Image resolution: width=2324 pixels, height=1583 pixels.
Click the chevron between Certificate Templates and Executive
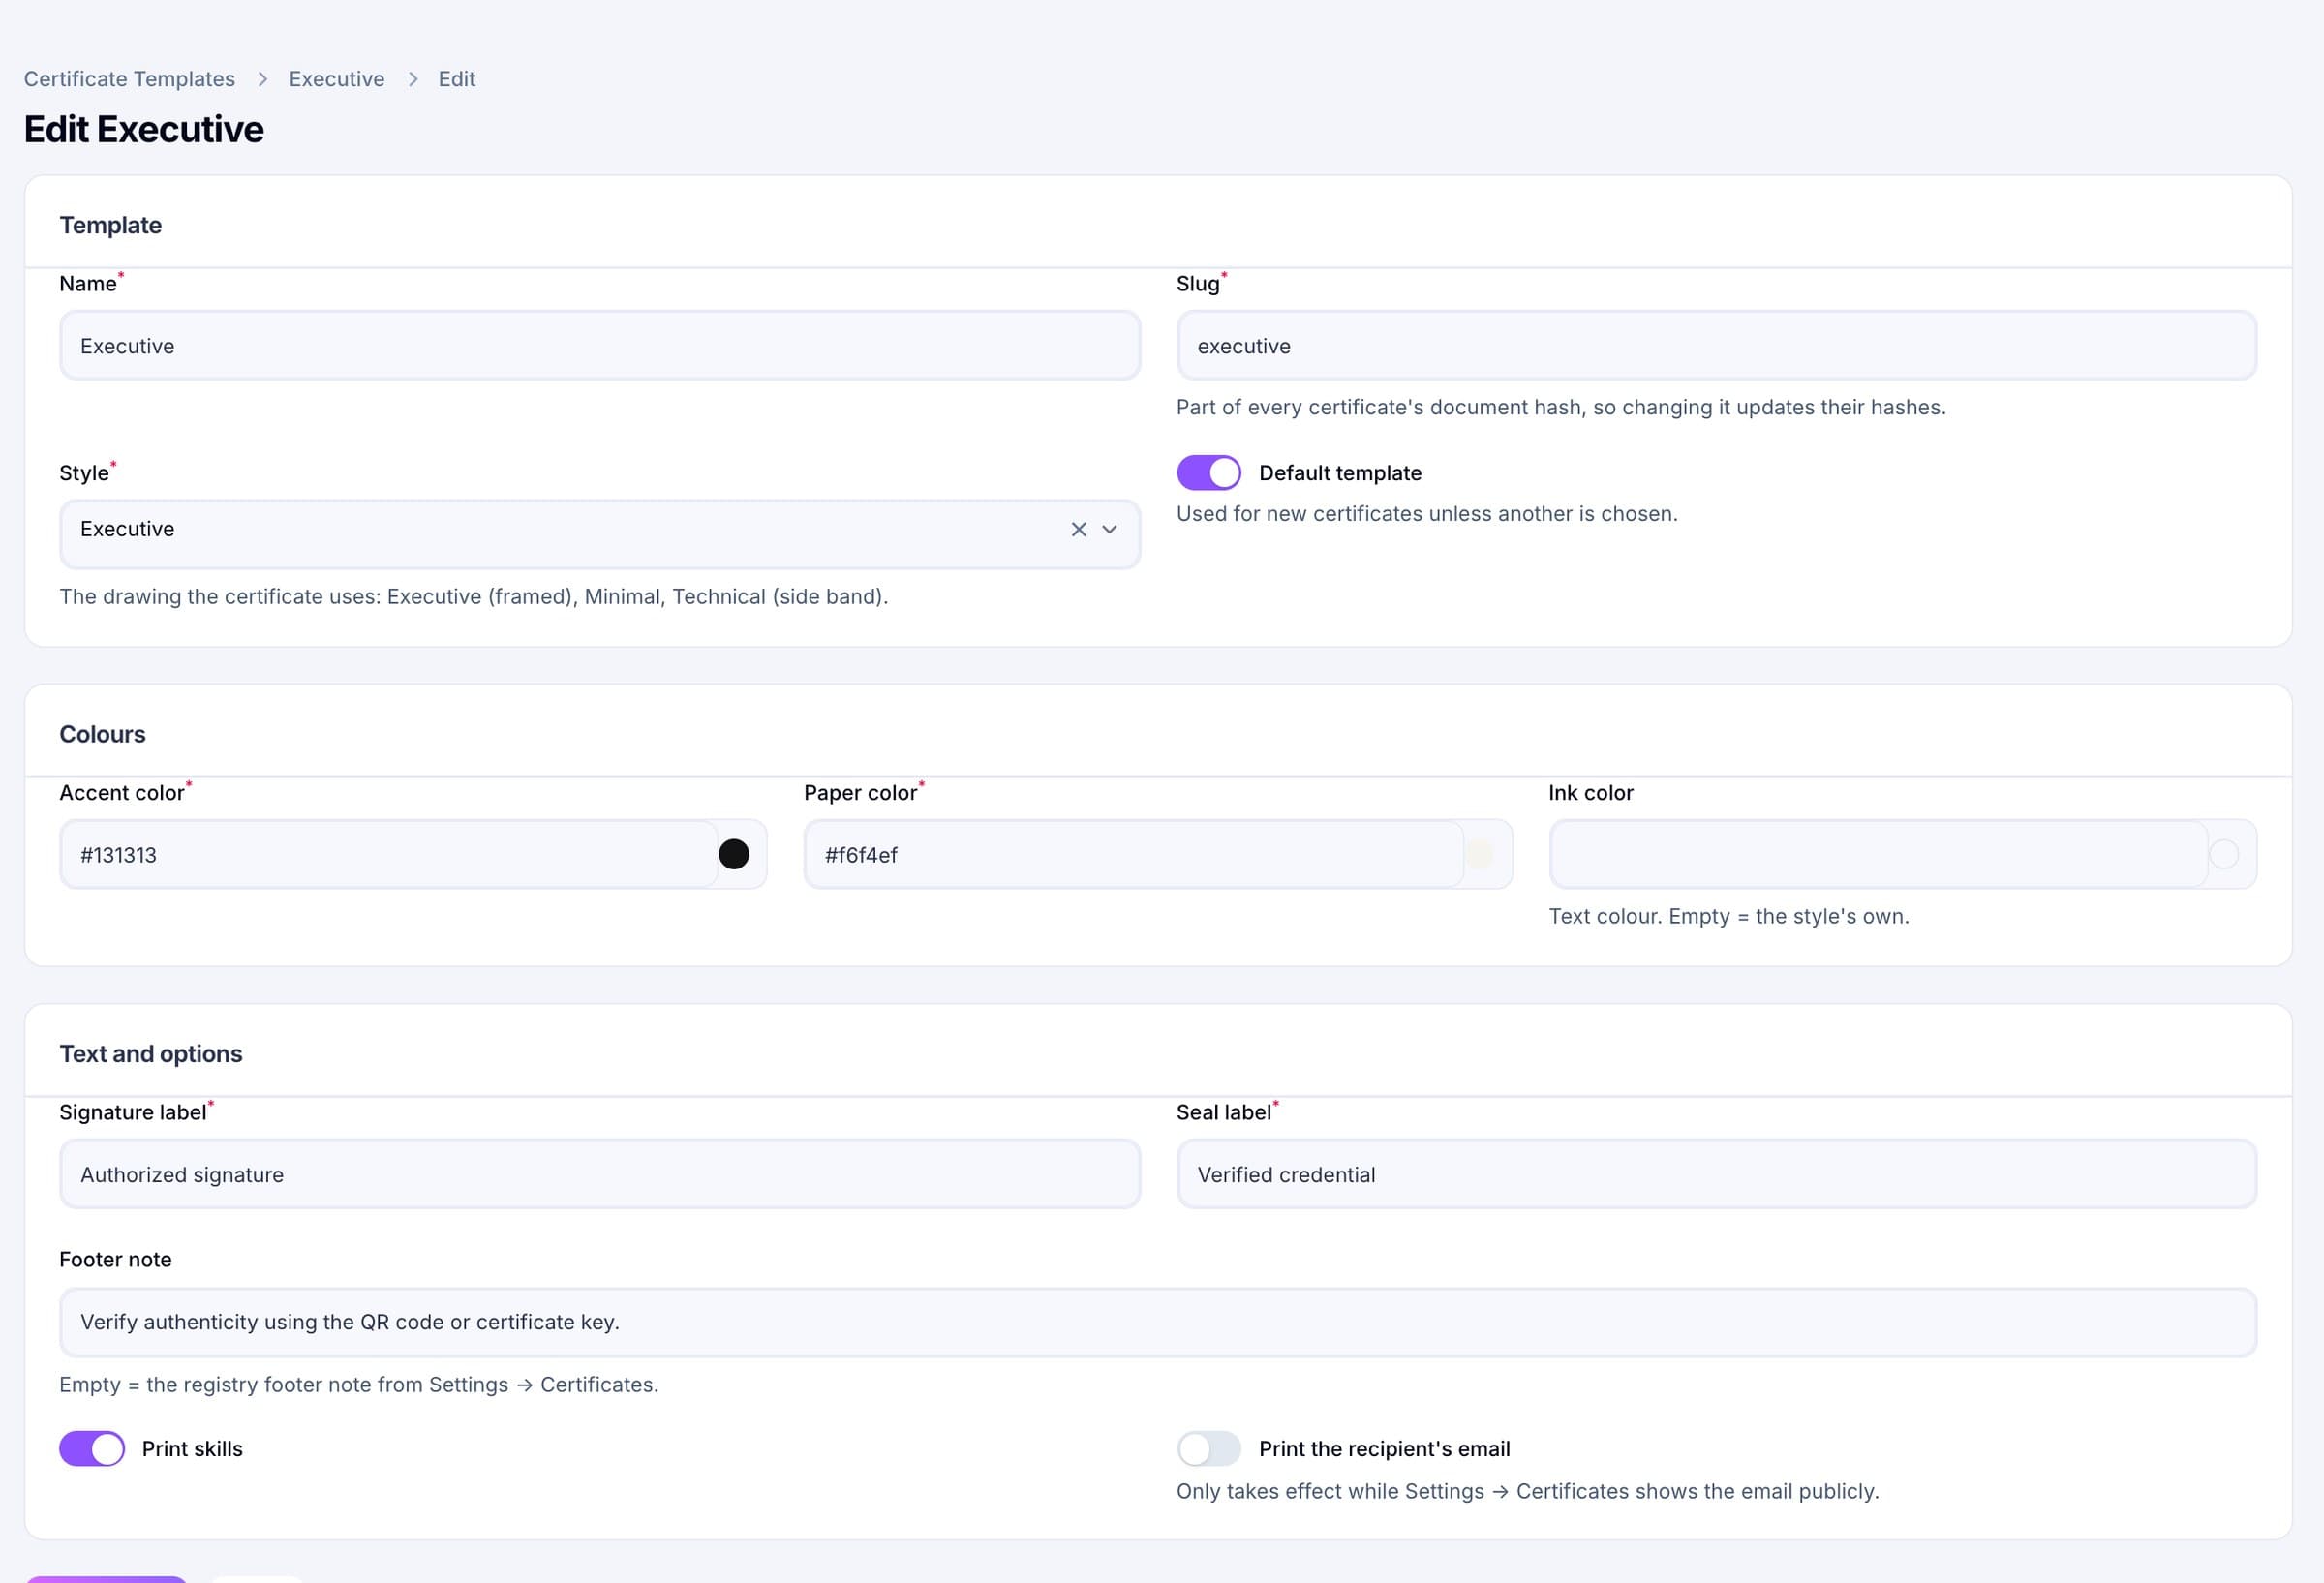(x=263, y=79)
